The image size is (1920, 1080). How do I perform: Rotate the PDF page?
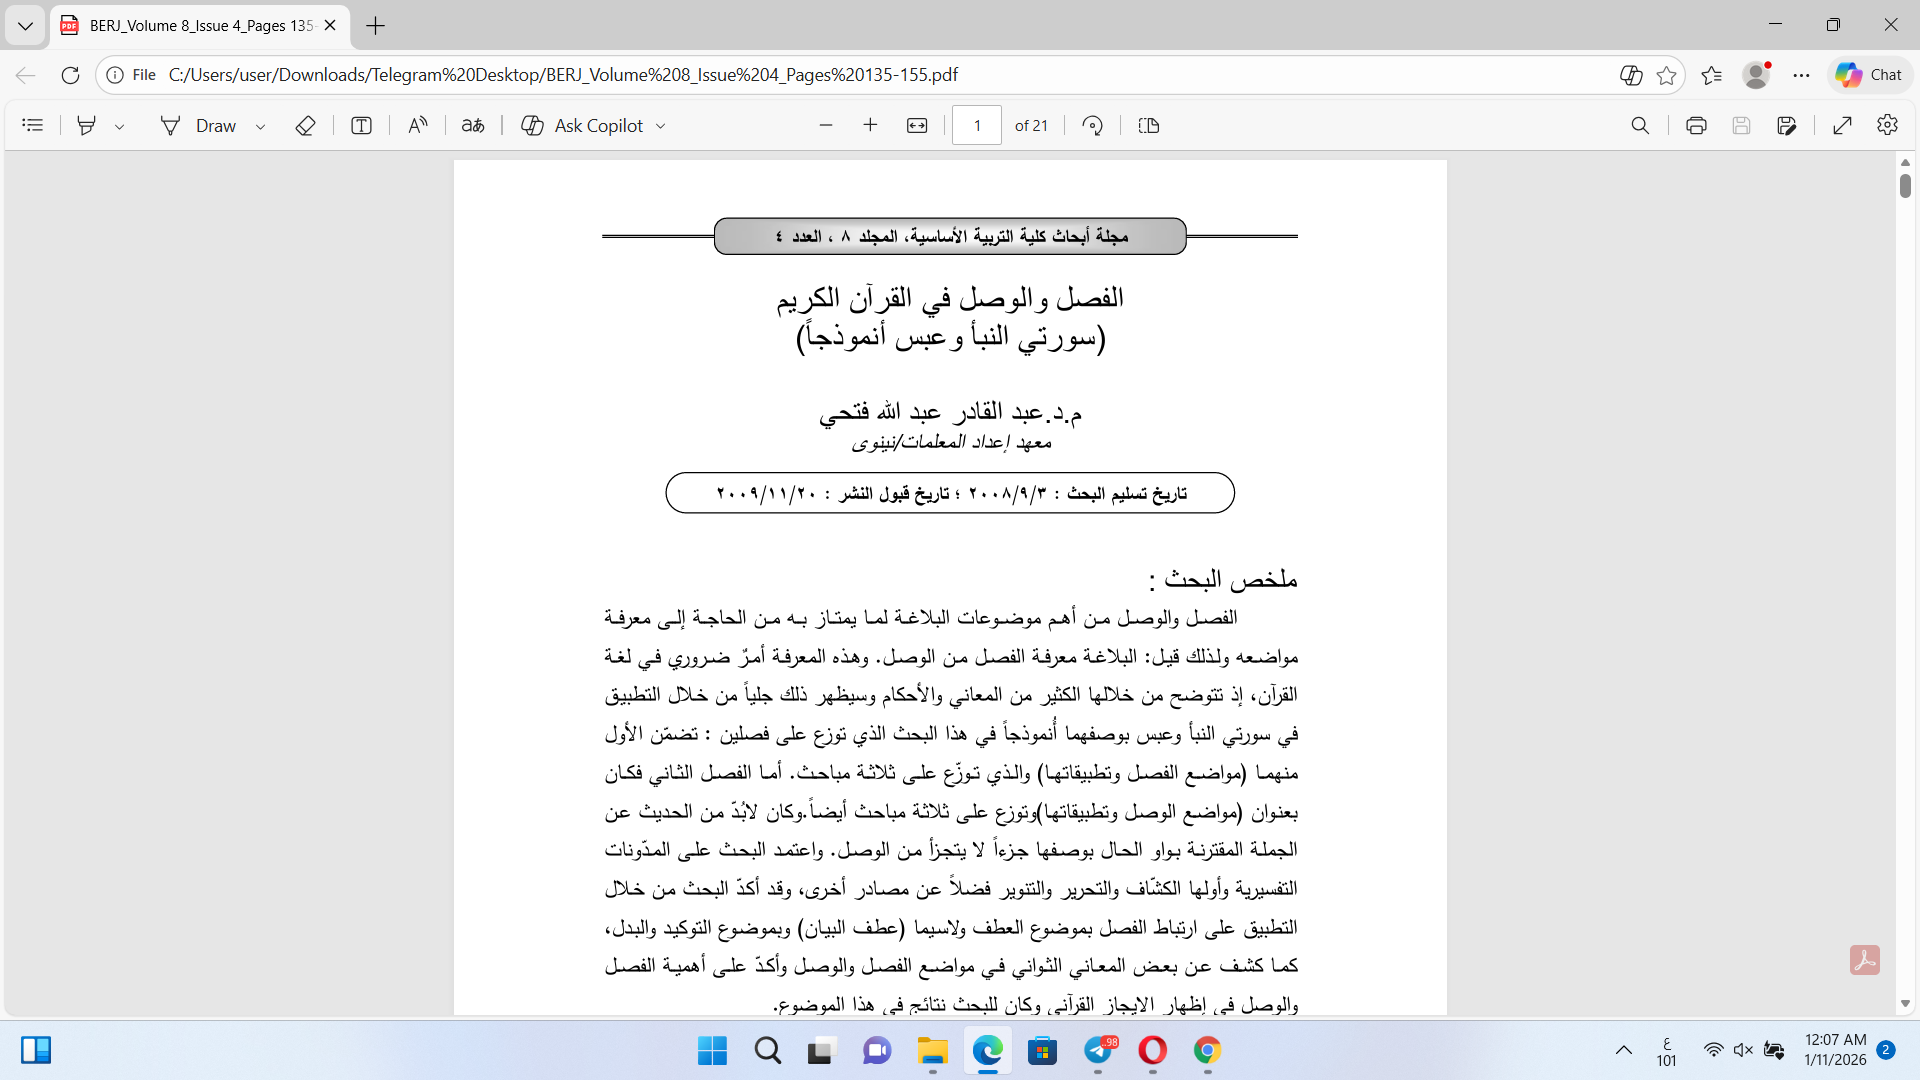(x=1093, y=125)
